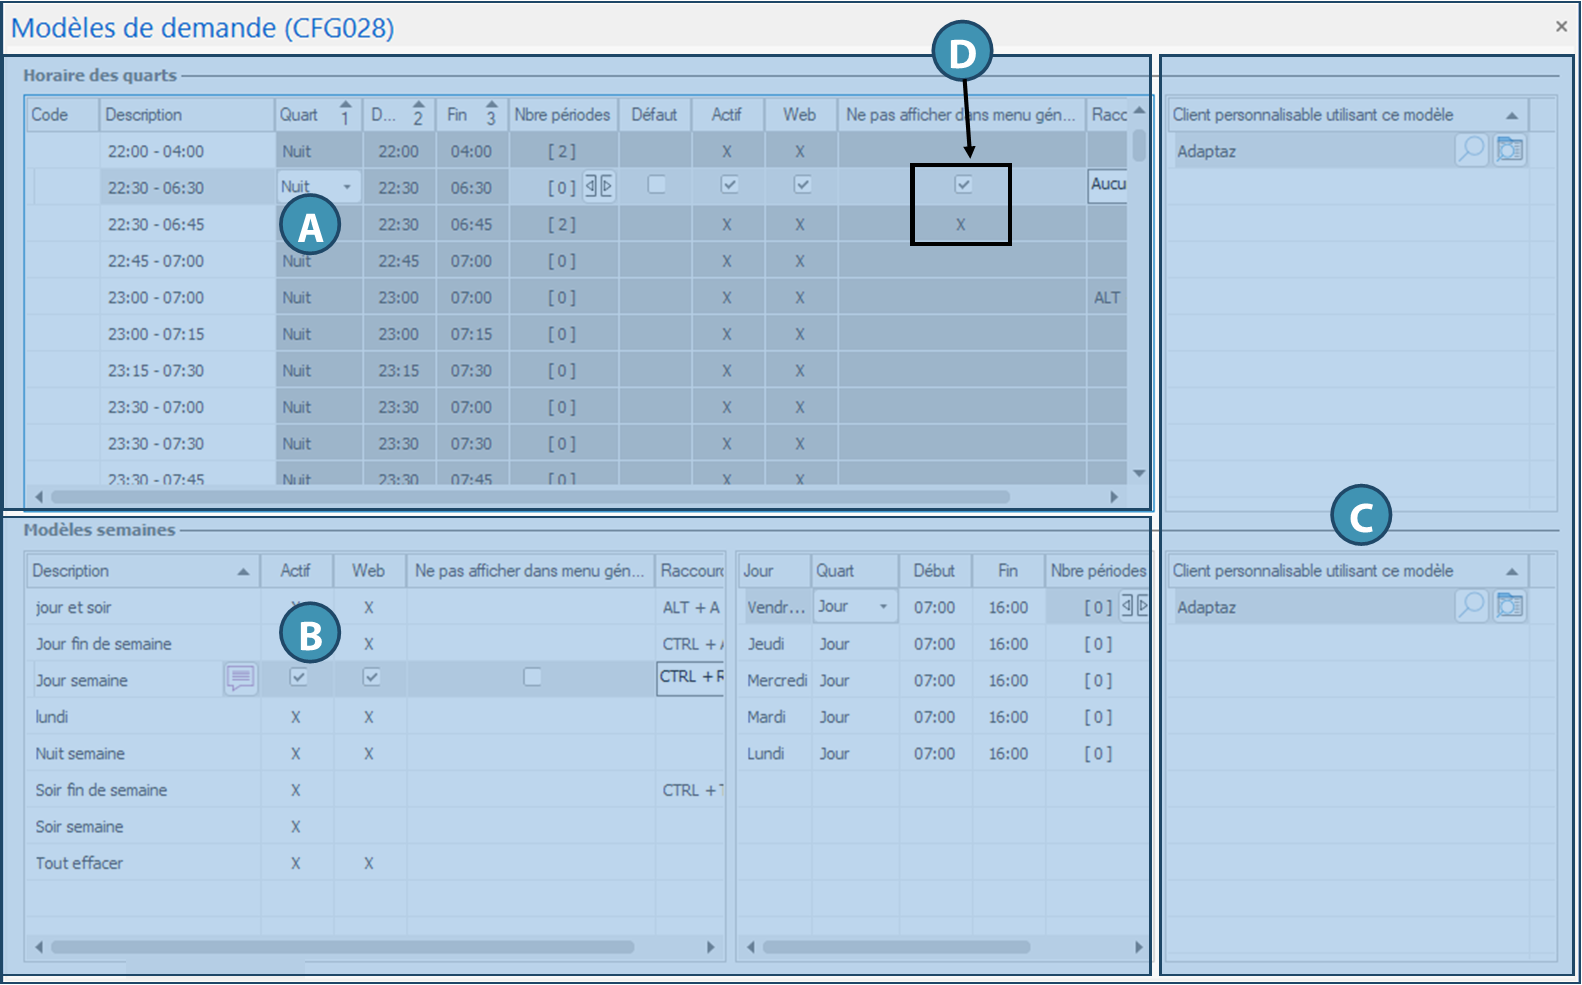Sort weekly models by Description column header
The width and height of the screenshot is (1582, 985).
point(140,571)
